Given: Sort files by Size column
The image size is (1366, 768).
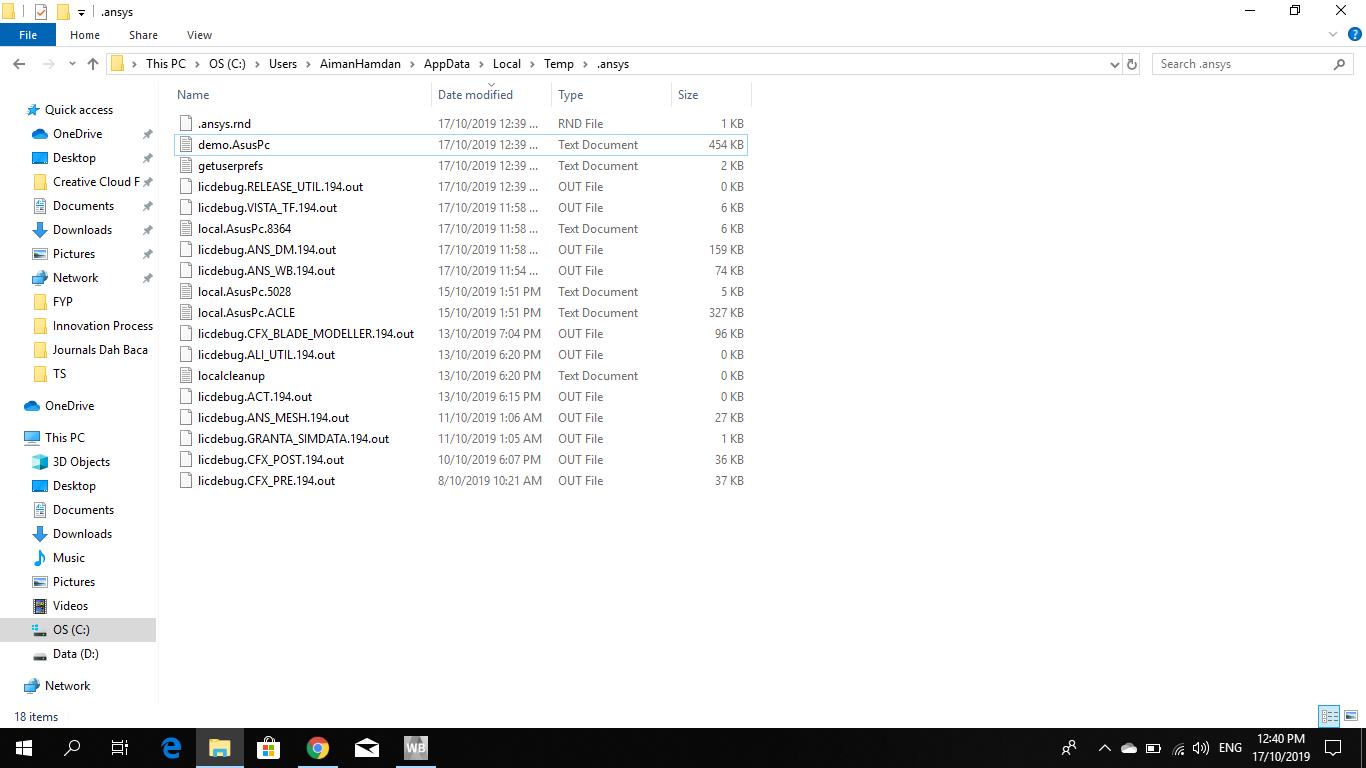Looking at the screenshot, I should pos(688,95).
